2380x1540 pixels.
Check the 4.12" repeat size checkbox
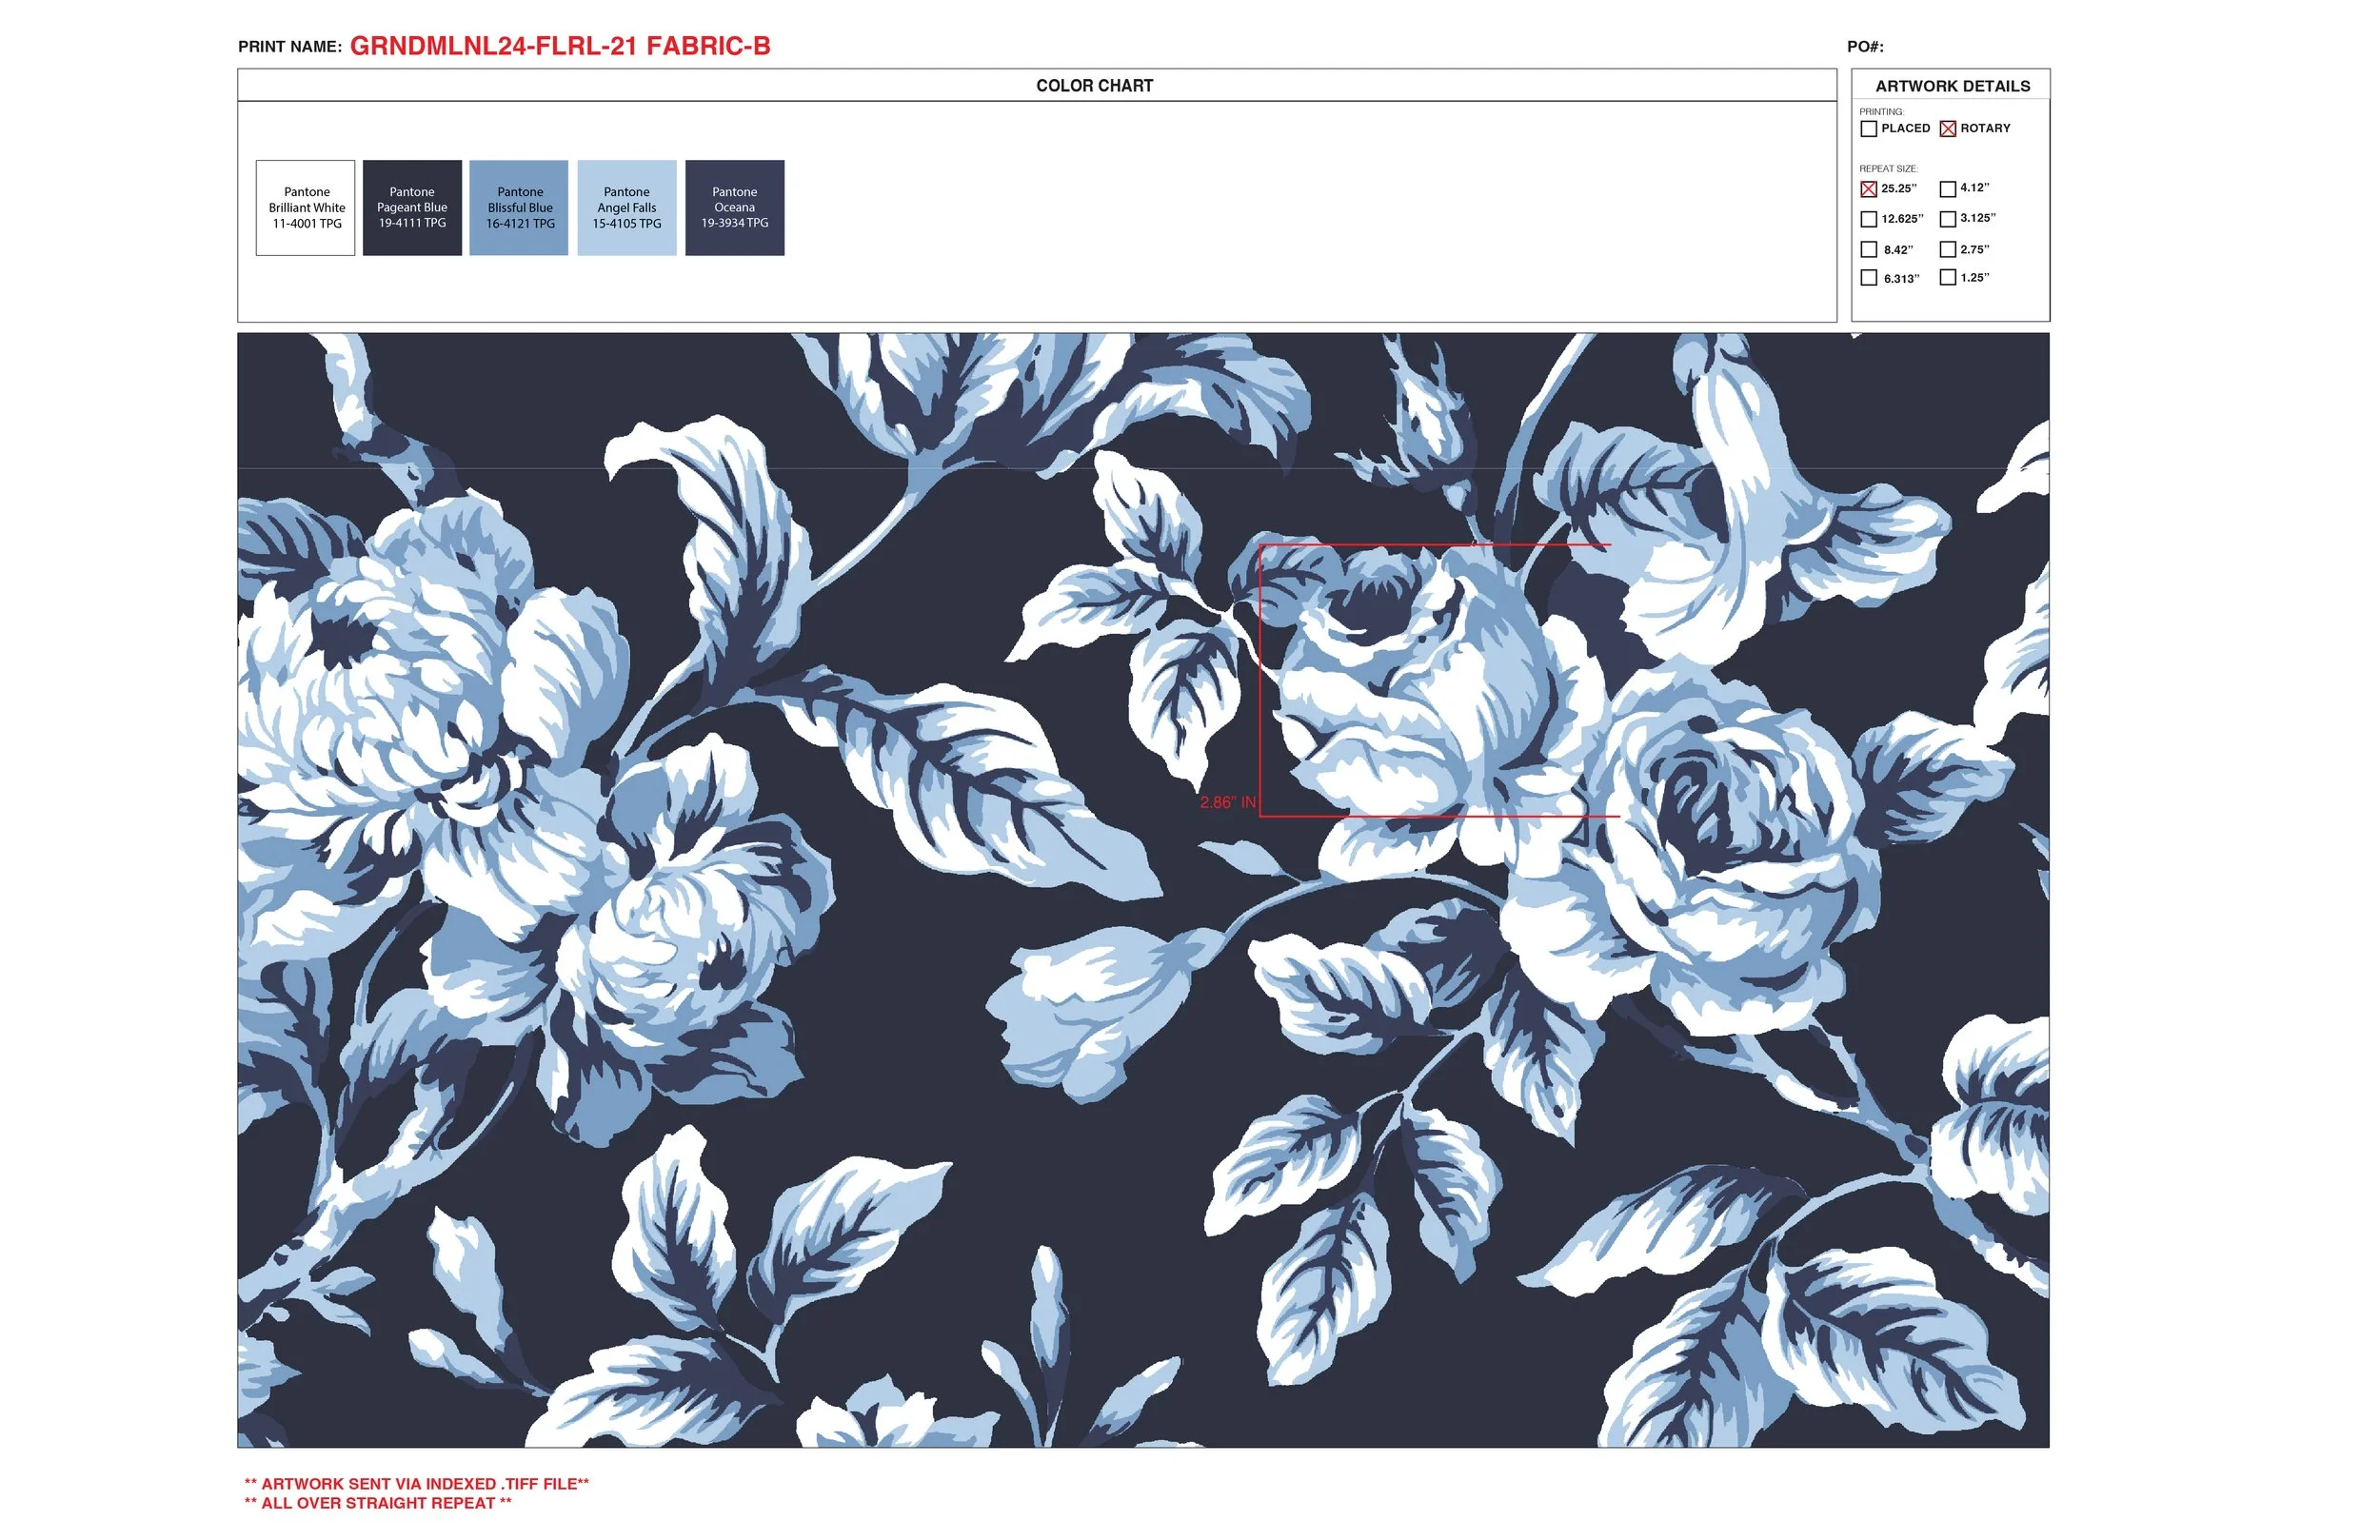[x=1948, y=189]
